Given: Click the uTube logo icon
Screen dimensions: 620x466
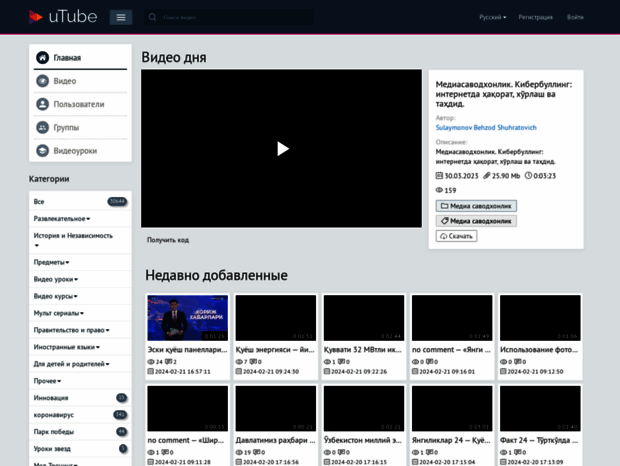Looking at the screenshot, I should tap(36, 17).
